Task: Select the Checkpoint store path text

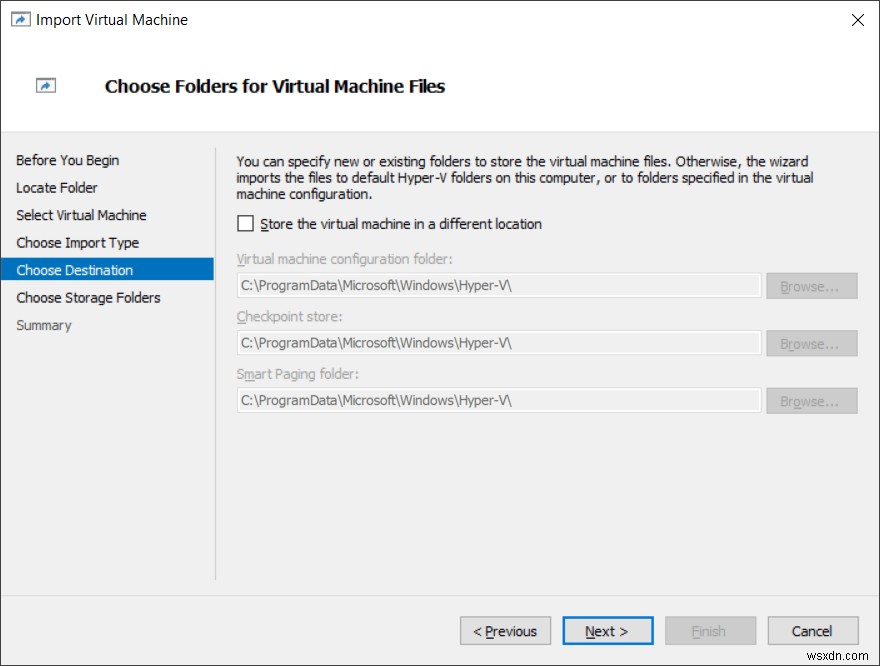Action: coord(498,343)
